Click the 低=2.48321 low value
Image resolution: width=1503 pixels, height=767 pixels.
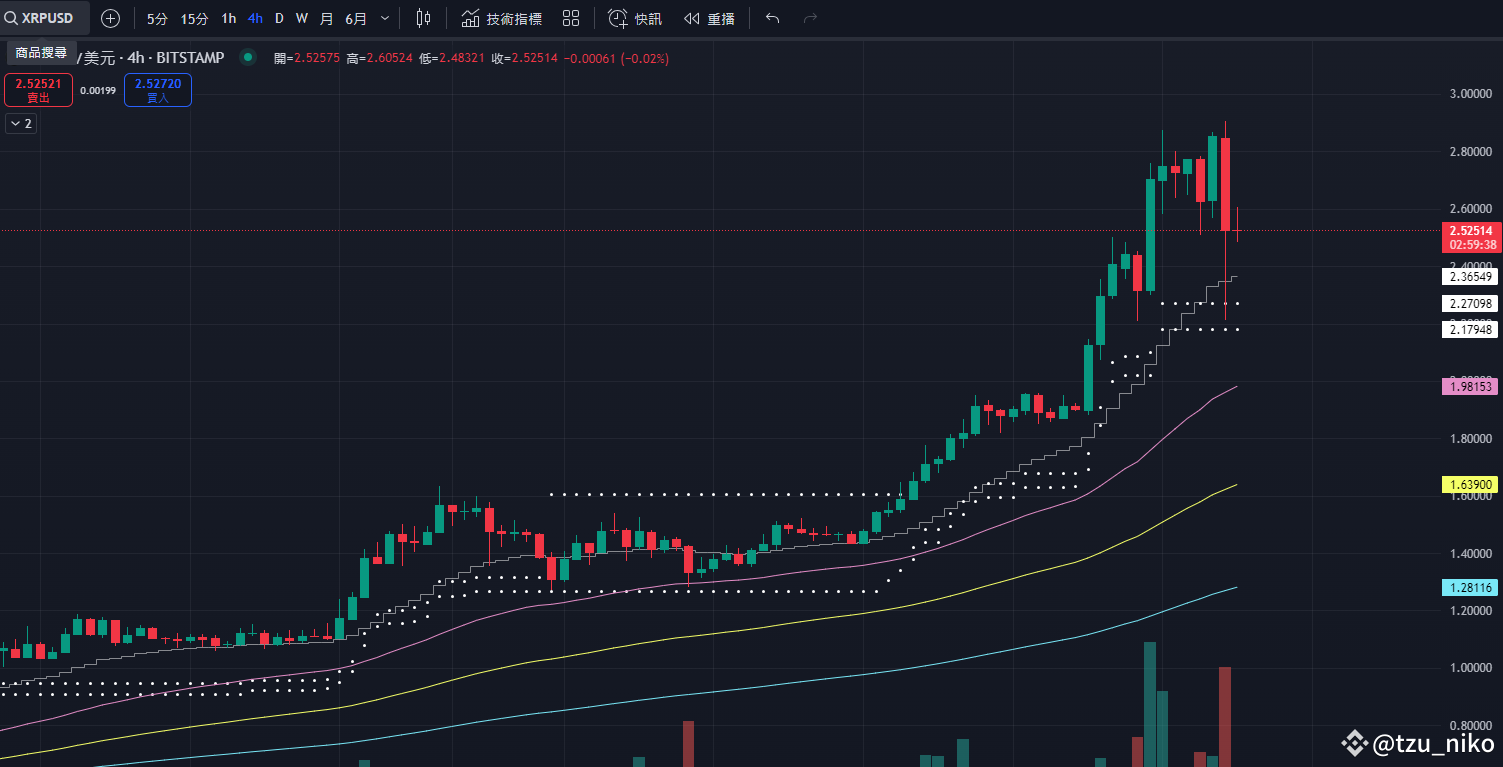(452, 59)
